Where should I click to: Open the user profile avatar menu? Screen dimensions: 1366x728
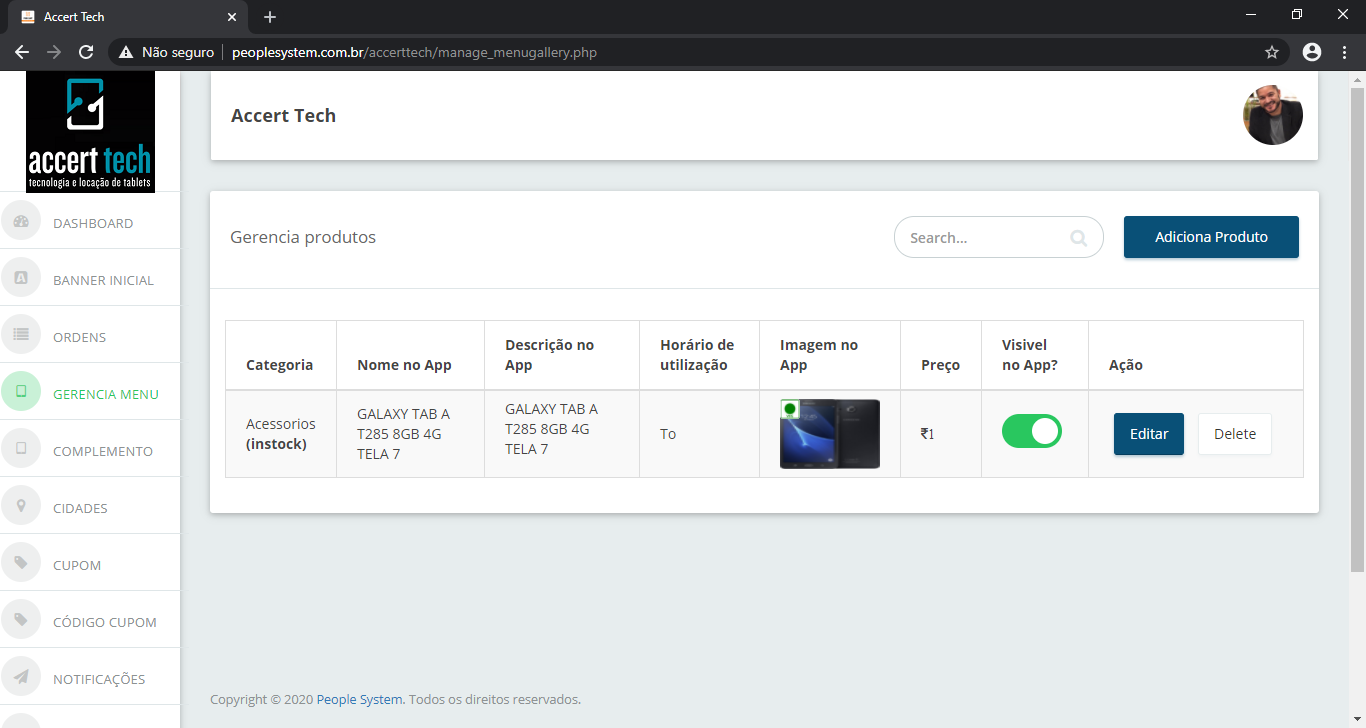pyautogui.click(x=1272, y=115)
